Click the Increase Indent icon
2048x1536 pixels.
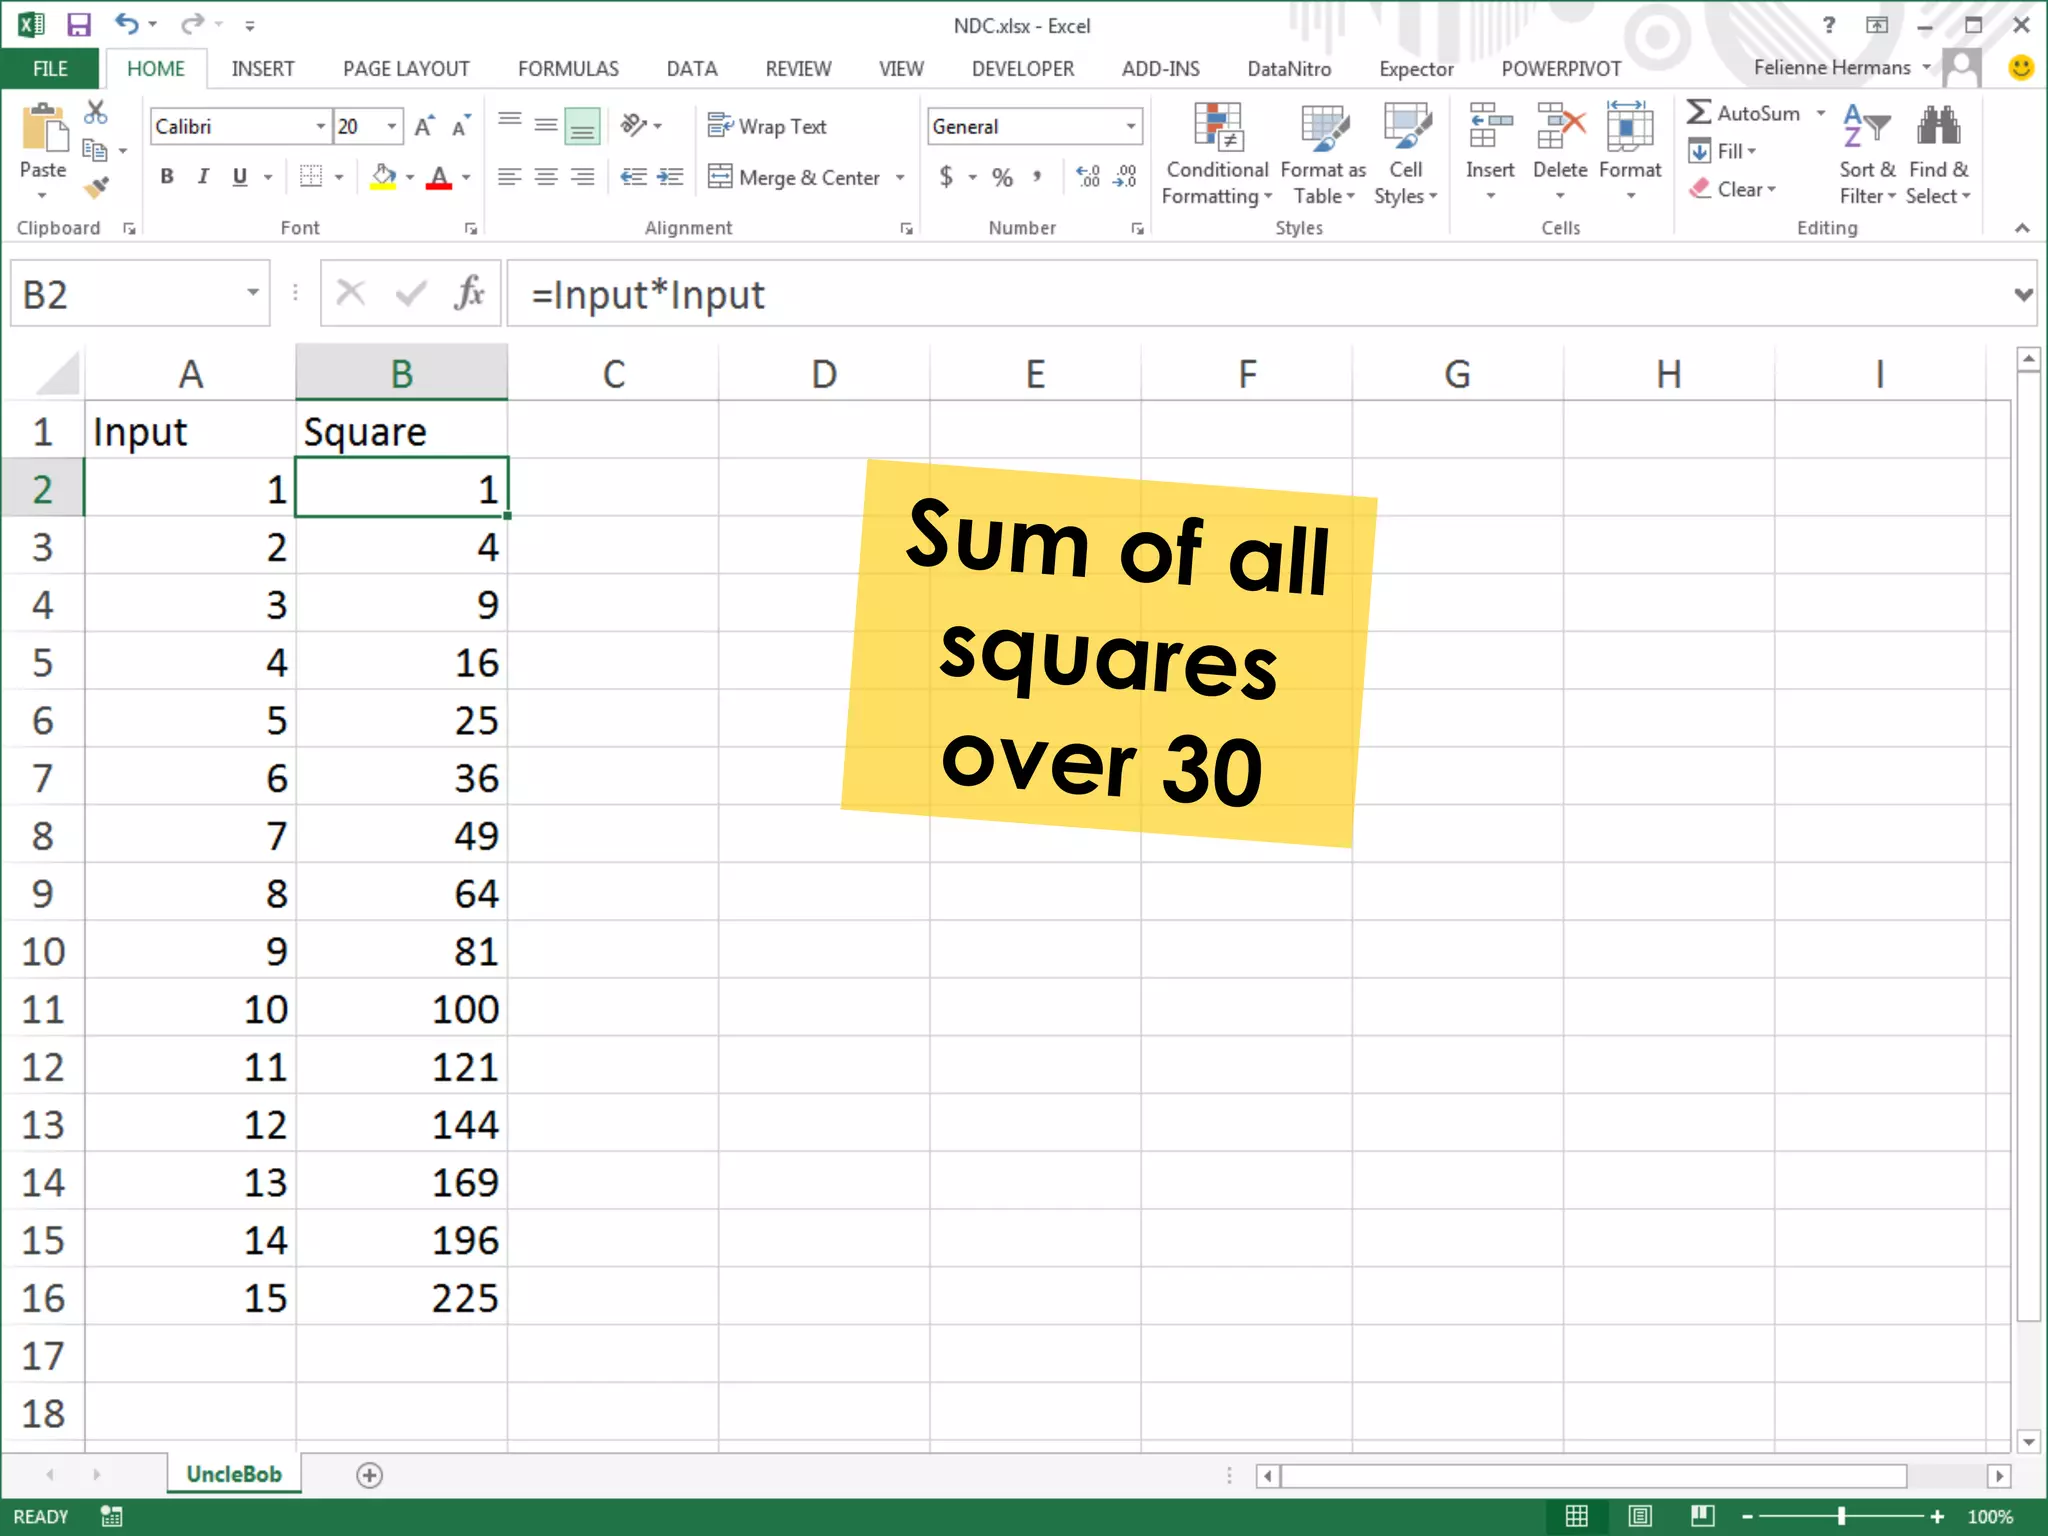click(669, 178)
